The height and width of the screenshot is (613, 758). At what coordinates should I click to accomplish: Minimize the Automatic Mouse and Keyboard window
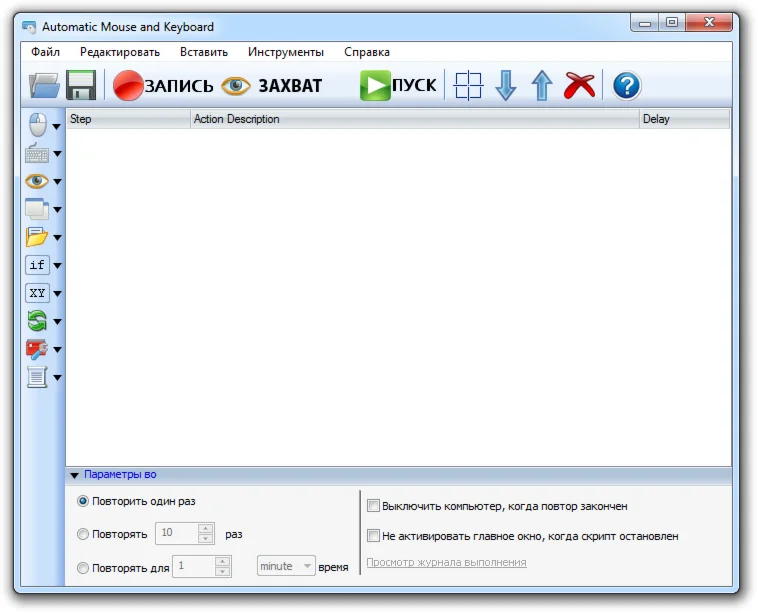644,23
